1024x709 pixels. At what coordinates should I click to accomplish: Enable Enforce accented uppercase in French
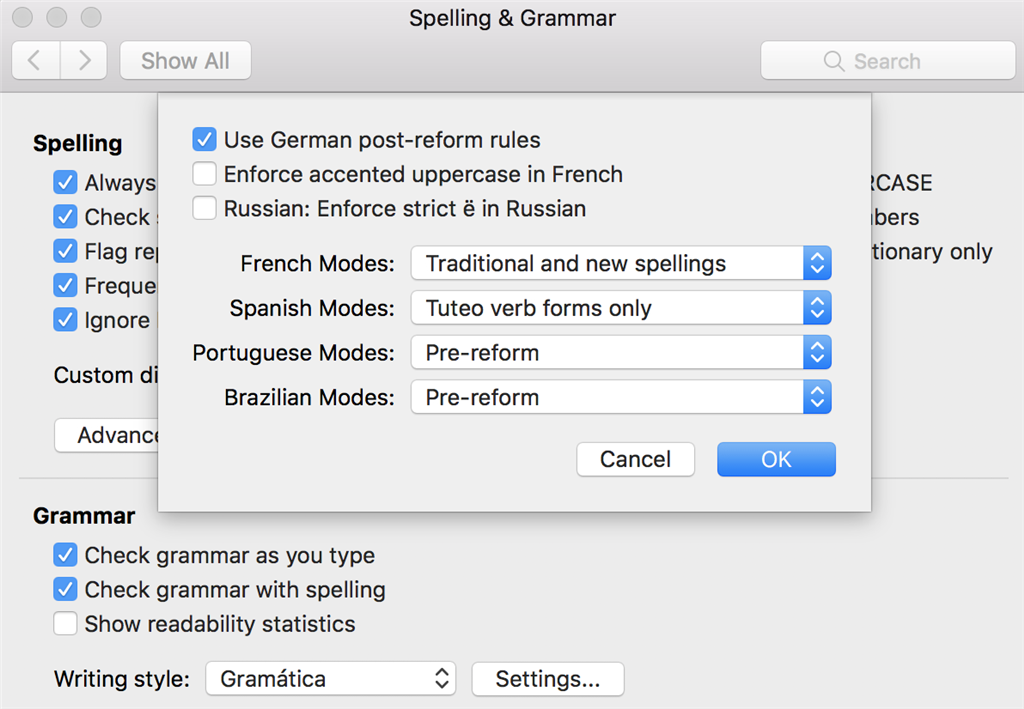click(x=205, y=175)
